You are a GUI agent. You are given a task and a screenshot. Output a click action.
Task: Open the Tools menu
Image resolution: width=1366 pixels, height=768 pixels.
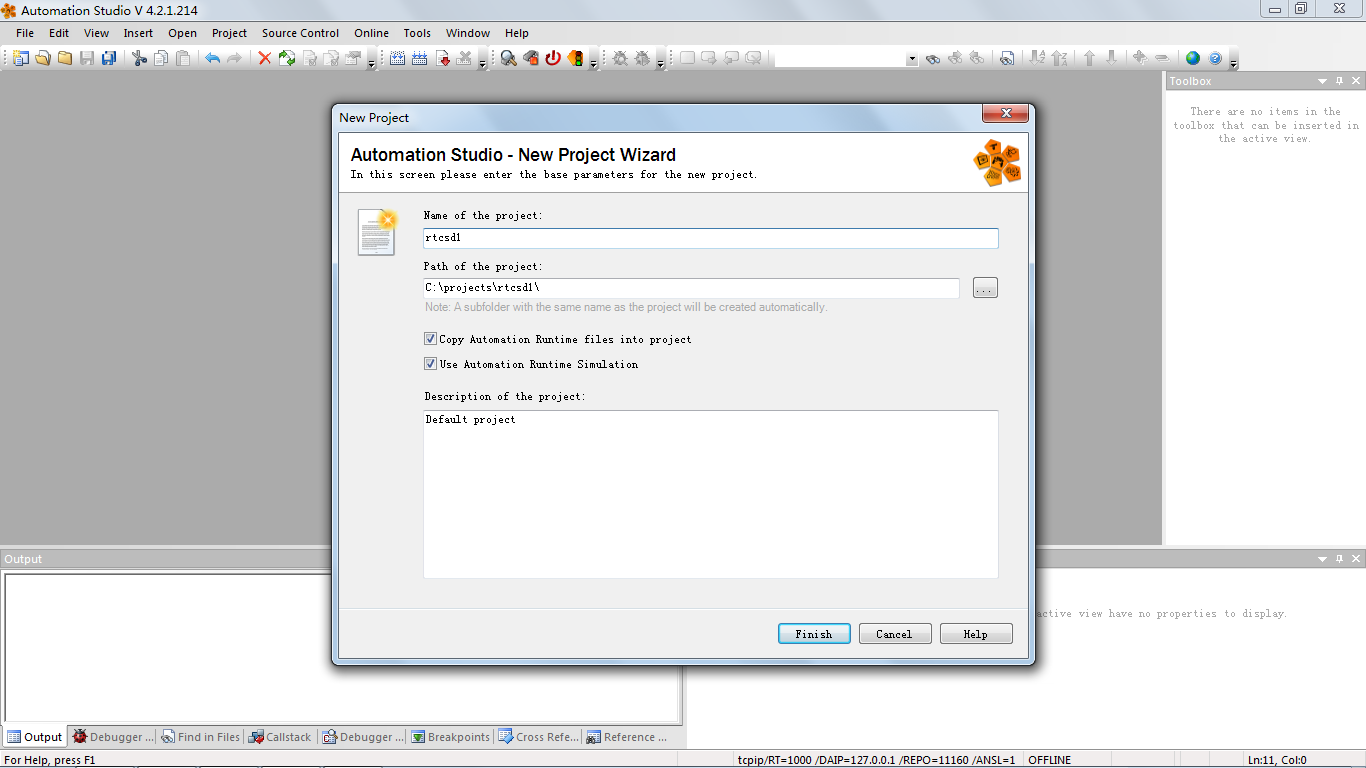click(x=417, y=33)
